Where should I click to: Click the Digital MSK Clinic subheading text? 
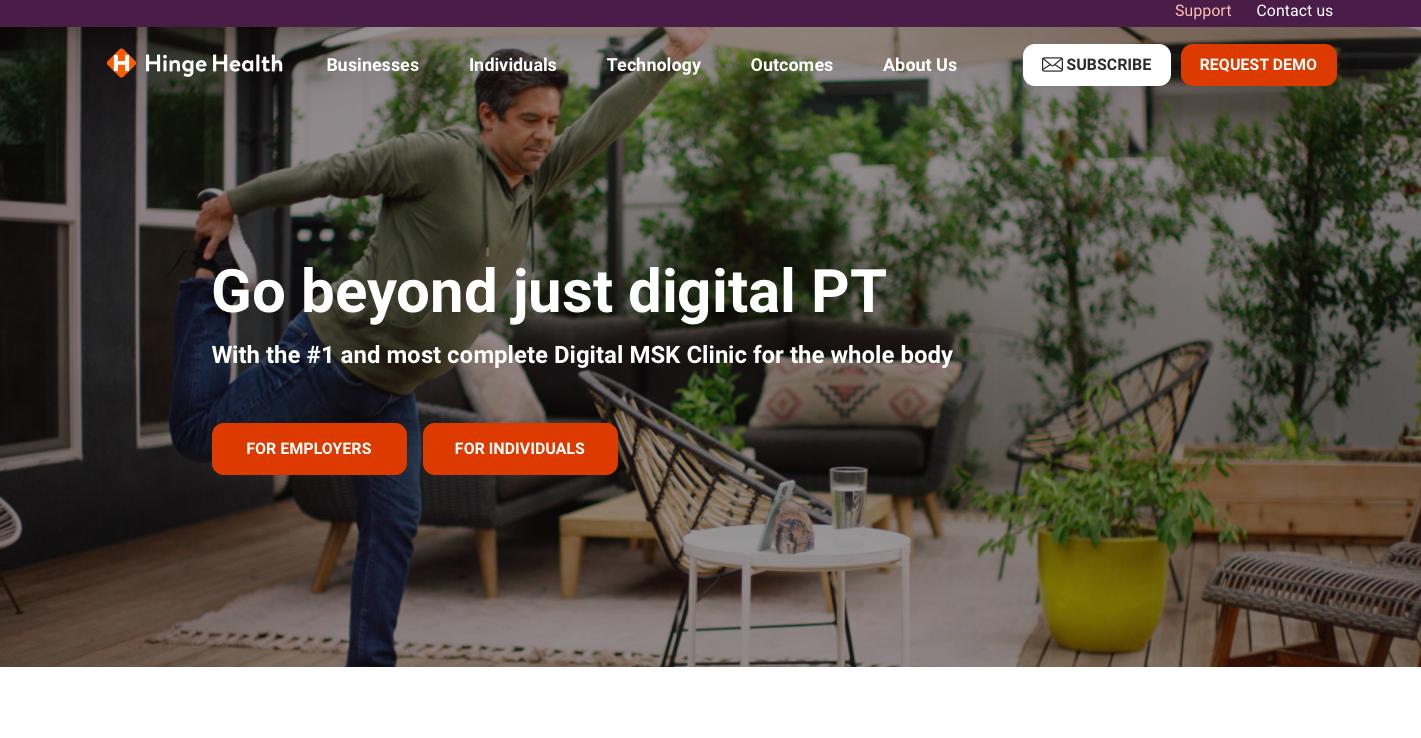[x=582, y=355]
